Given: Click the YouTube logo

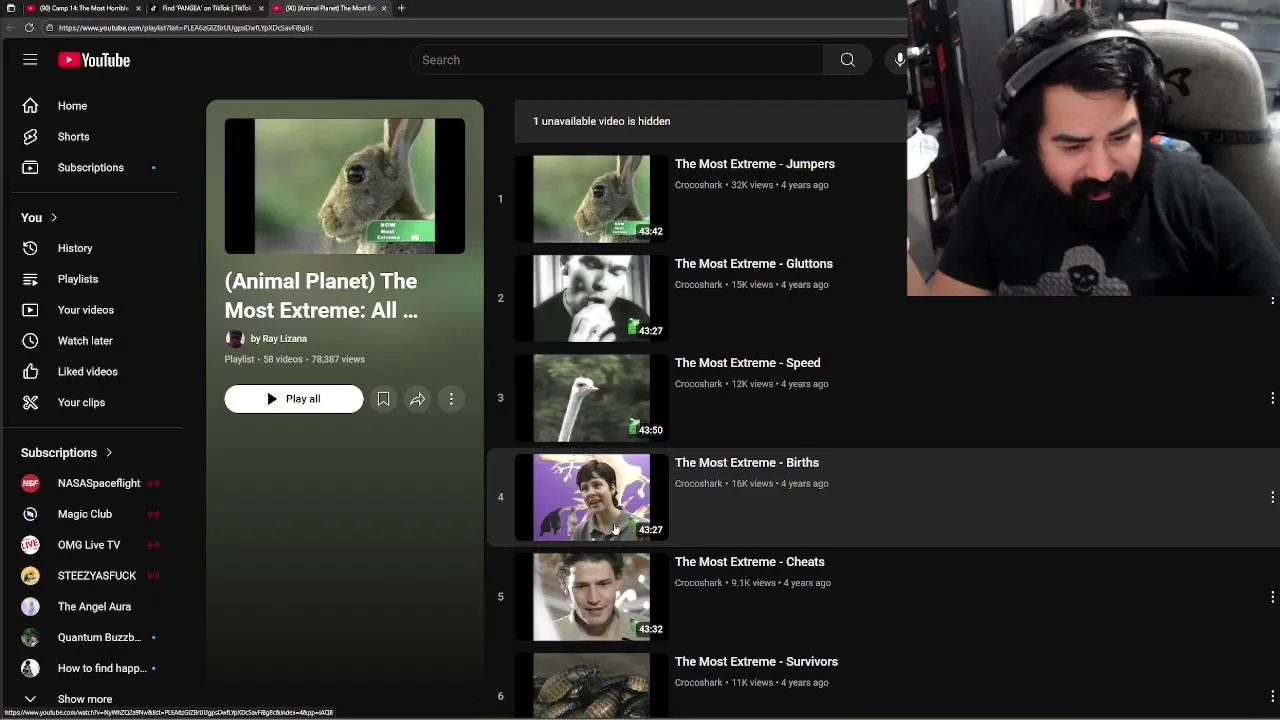Looking at the screenshot, I should coord(94,60).
